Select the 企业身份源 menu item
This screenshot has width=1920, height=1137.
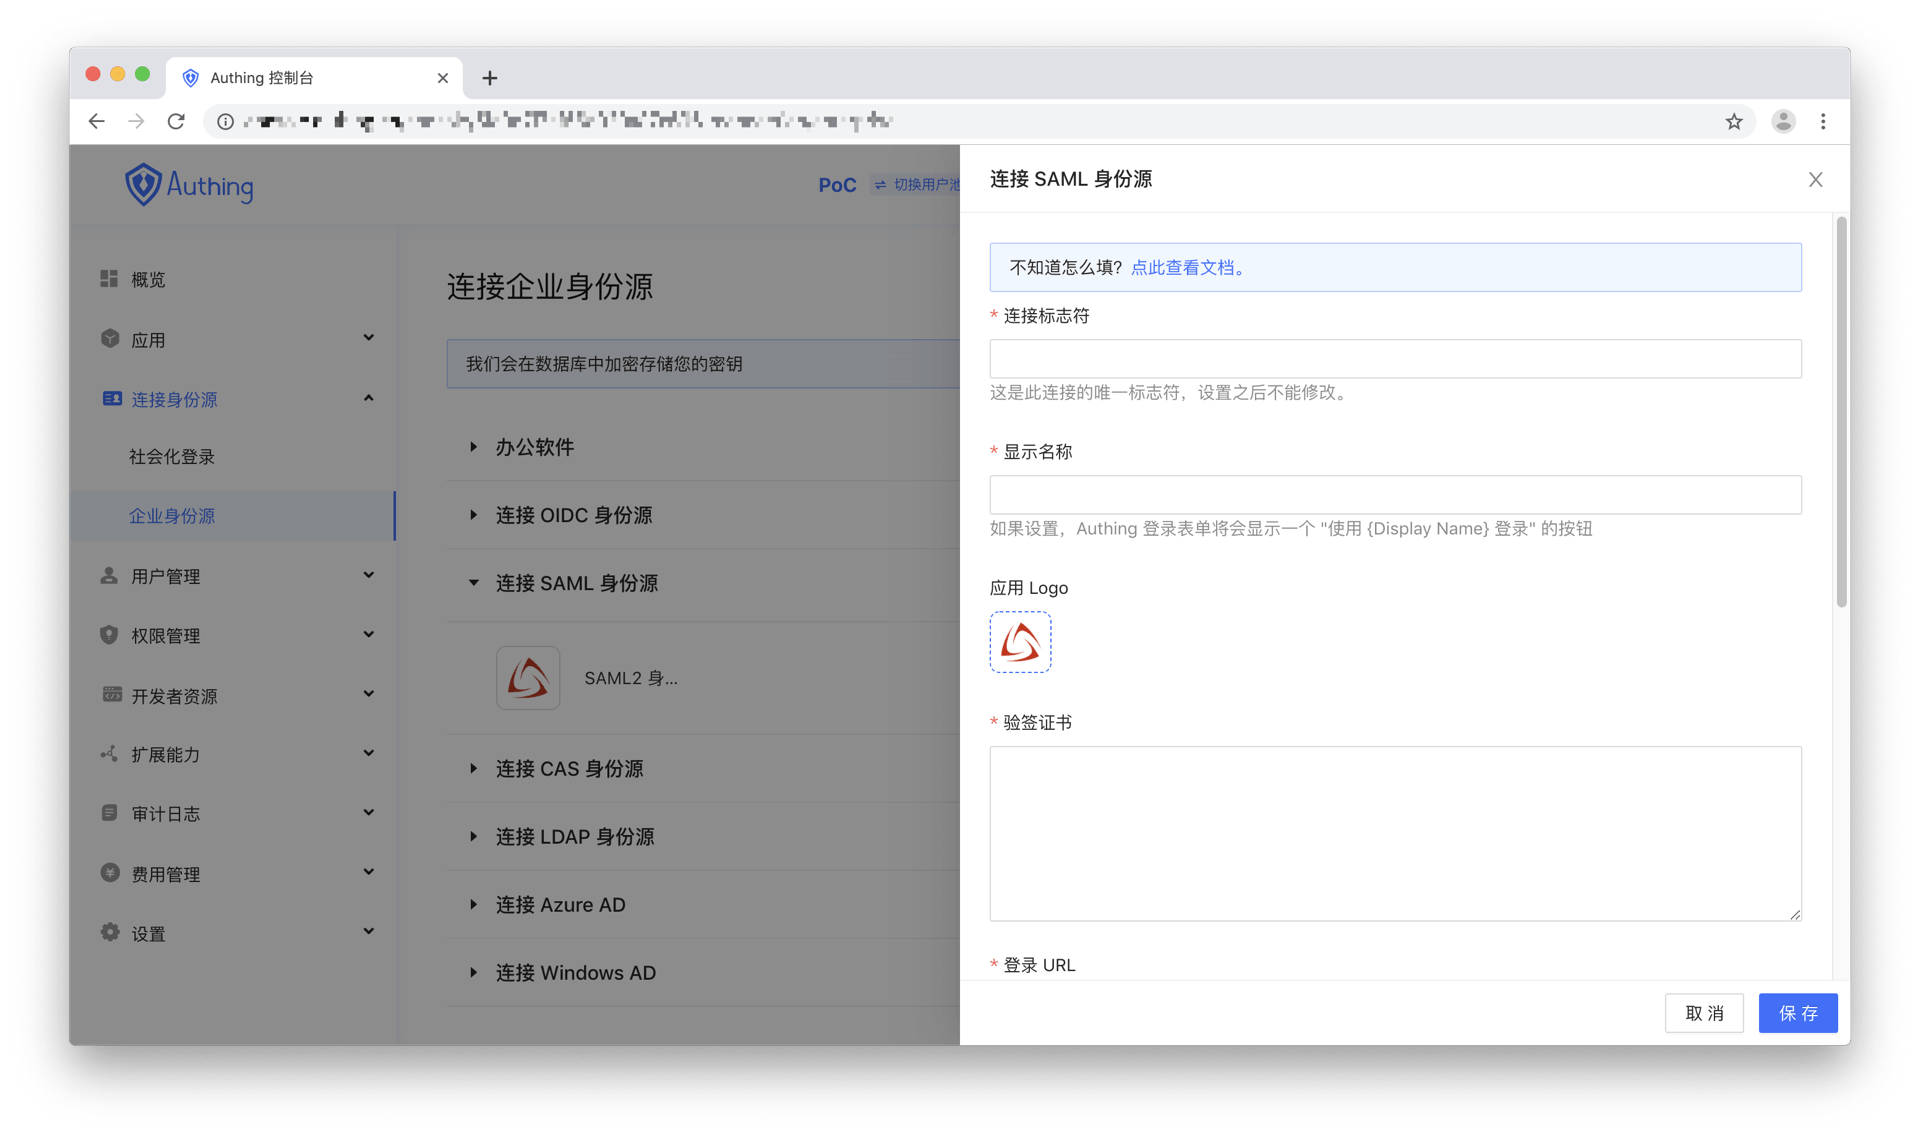point(172,516)
